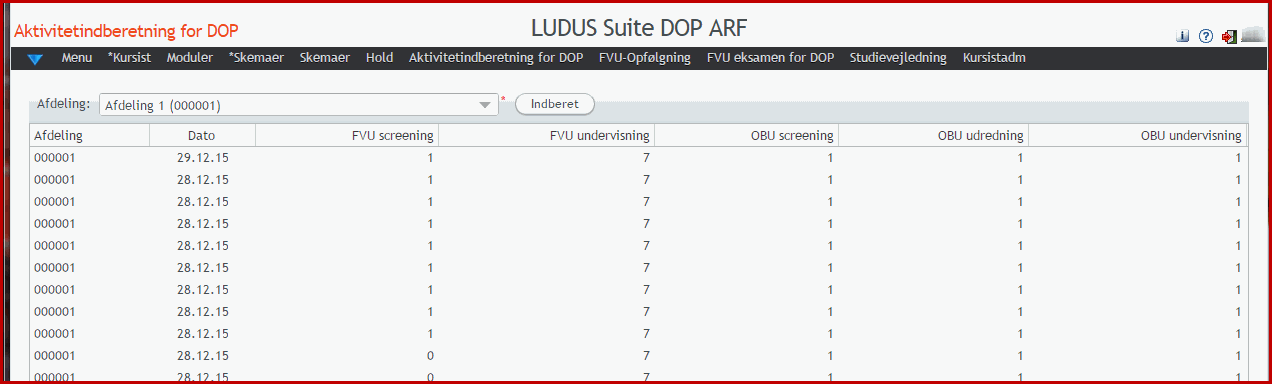The width and height of the screenshot is (1272, 384).
Task: Open the Afdeling dropdown arrow
Action: tap(485, 104)
